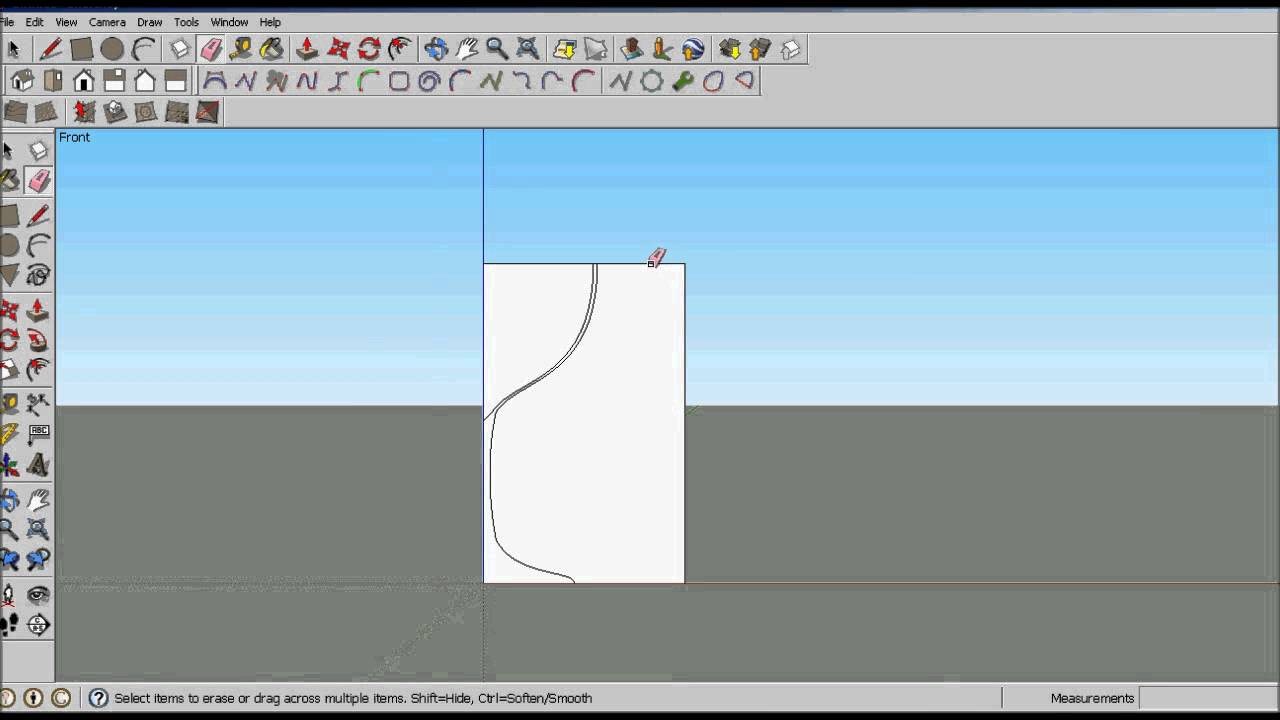Click the Measurements input box

point(1206,698)
